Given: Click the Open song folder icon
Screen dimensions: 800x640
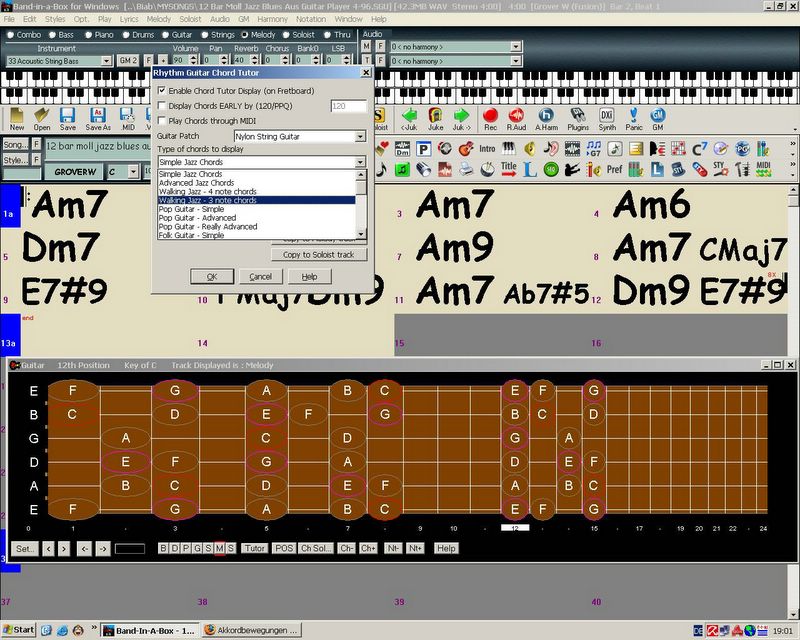Looking at the screenshot, I should [42, 119].
